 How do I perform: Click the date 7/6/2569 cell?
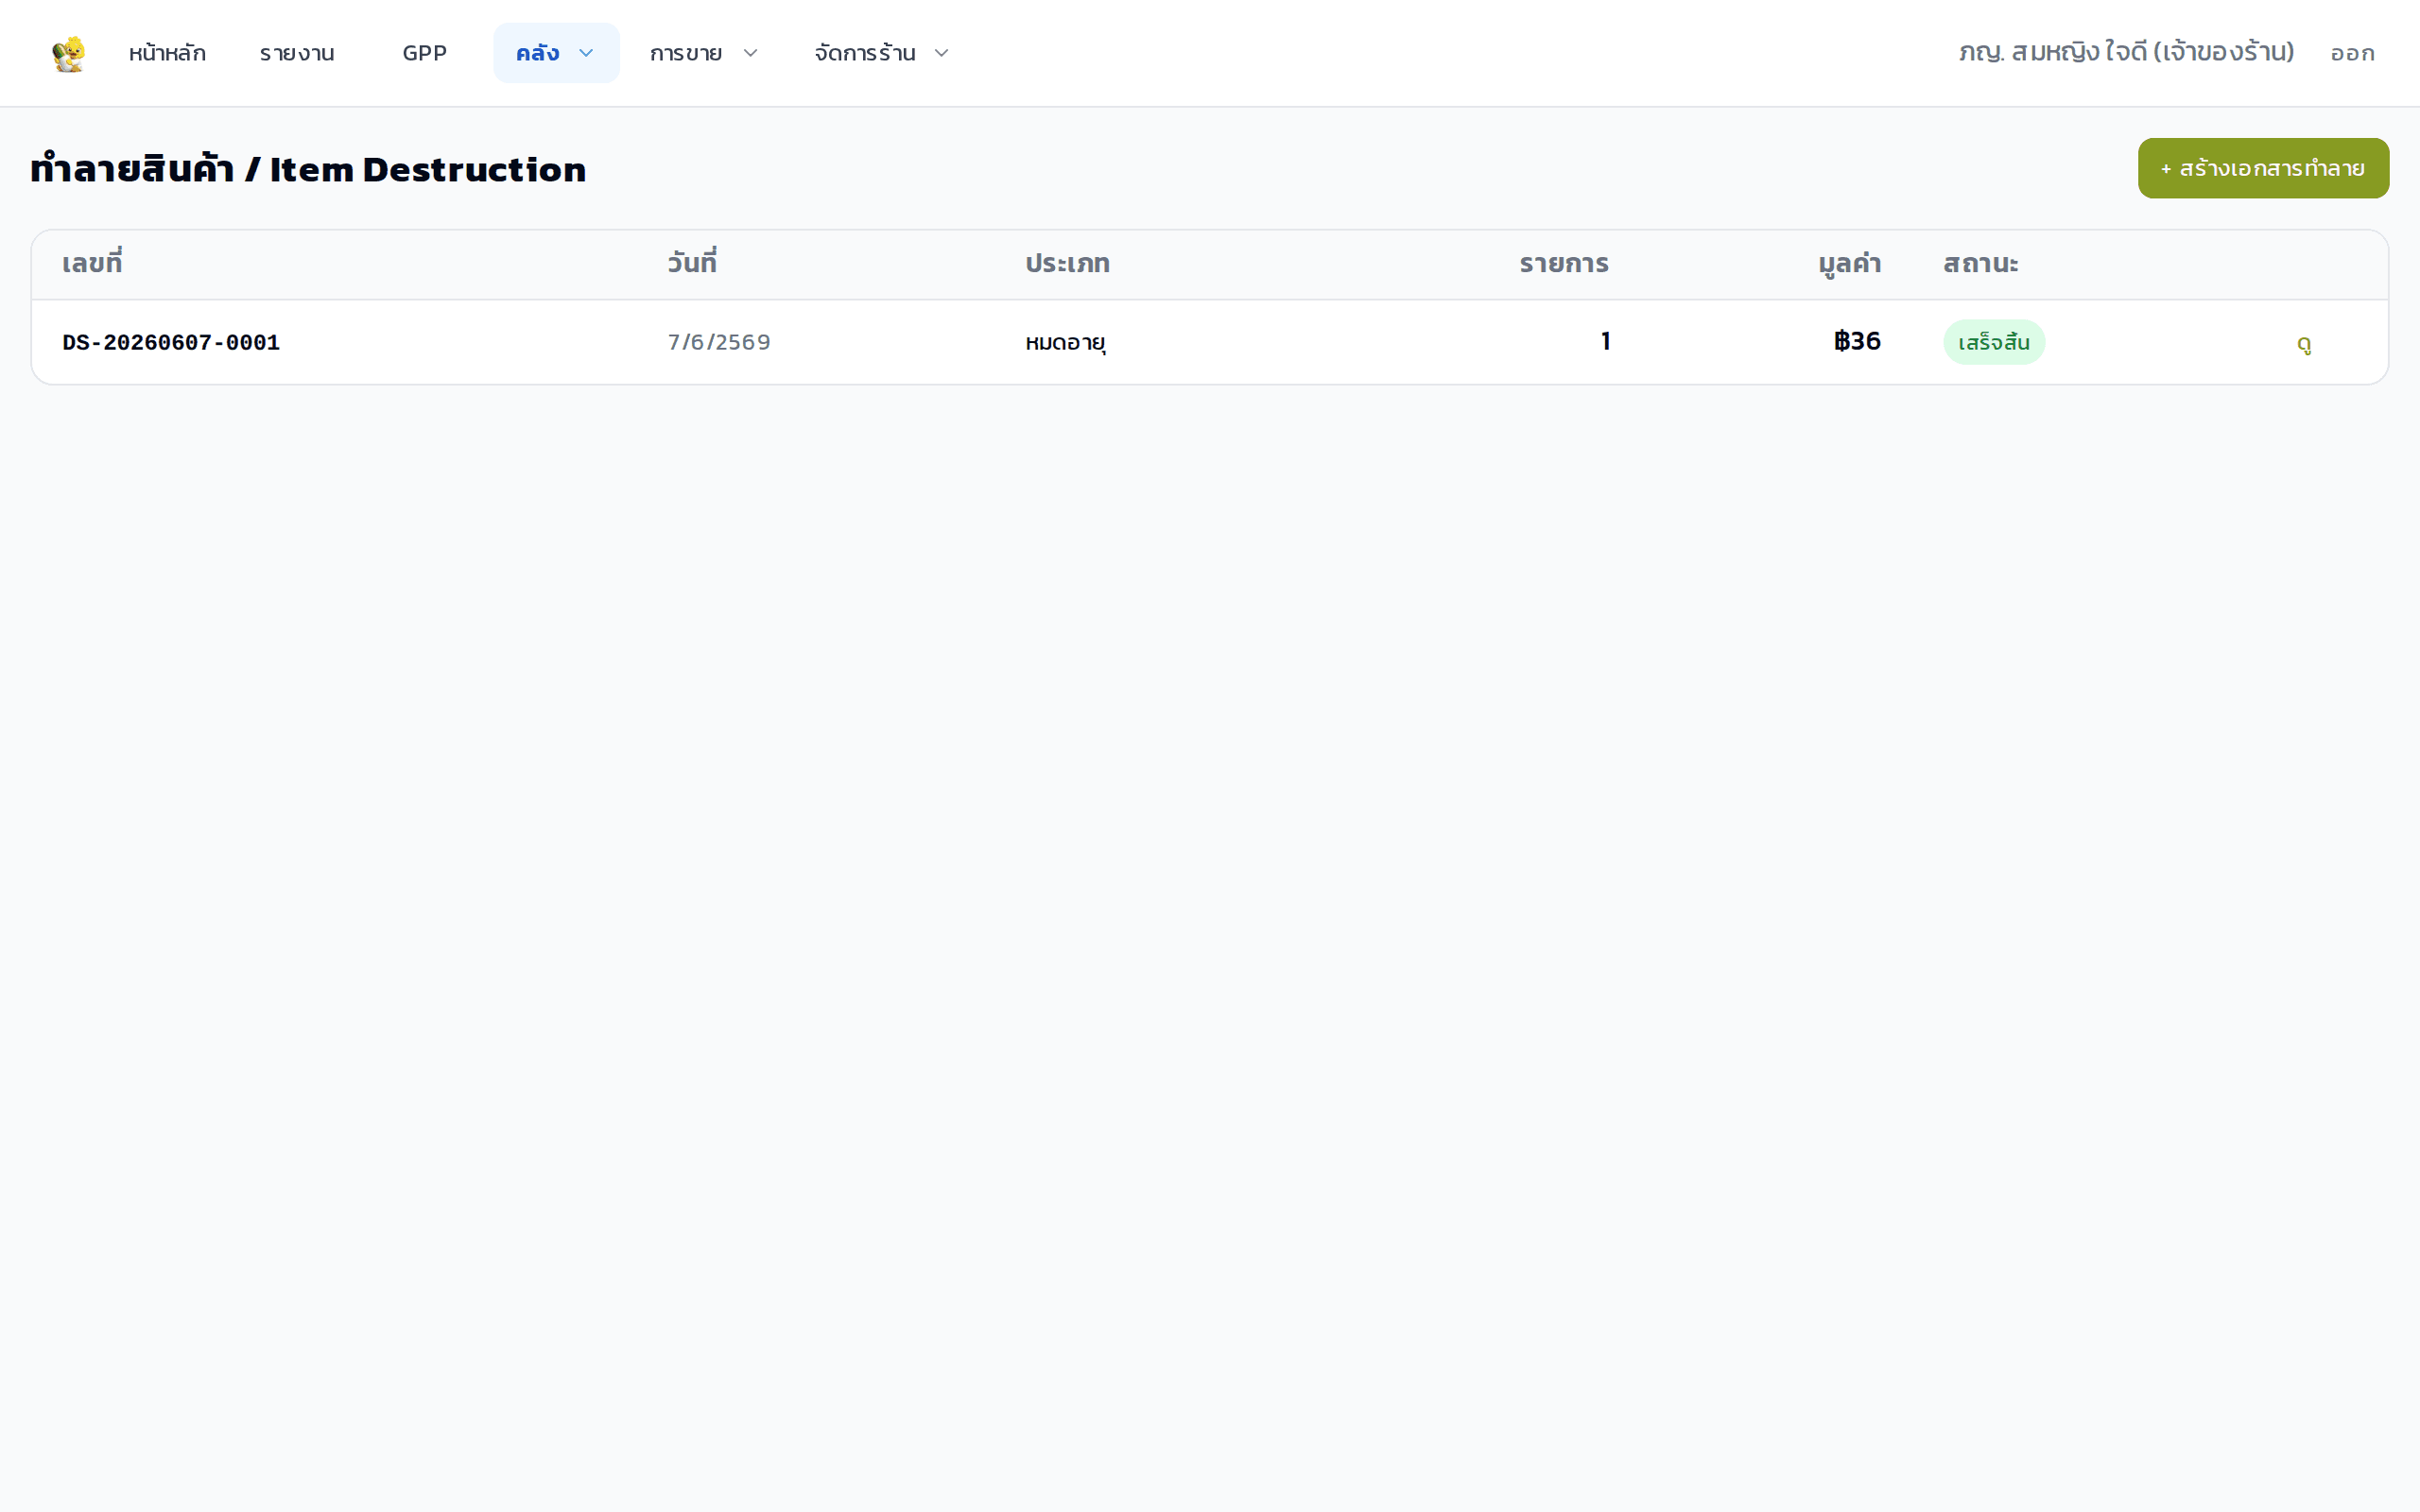point(719,342)
